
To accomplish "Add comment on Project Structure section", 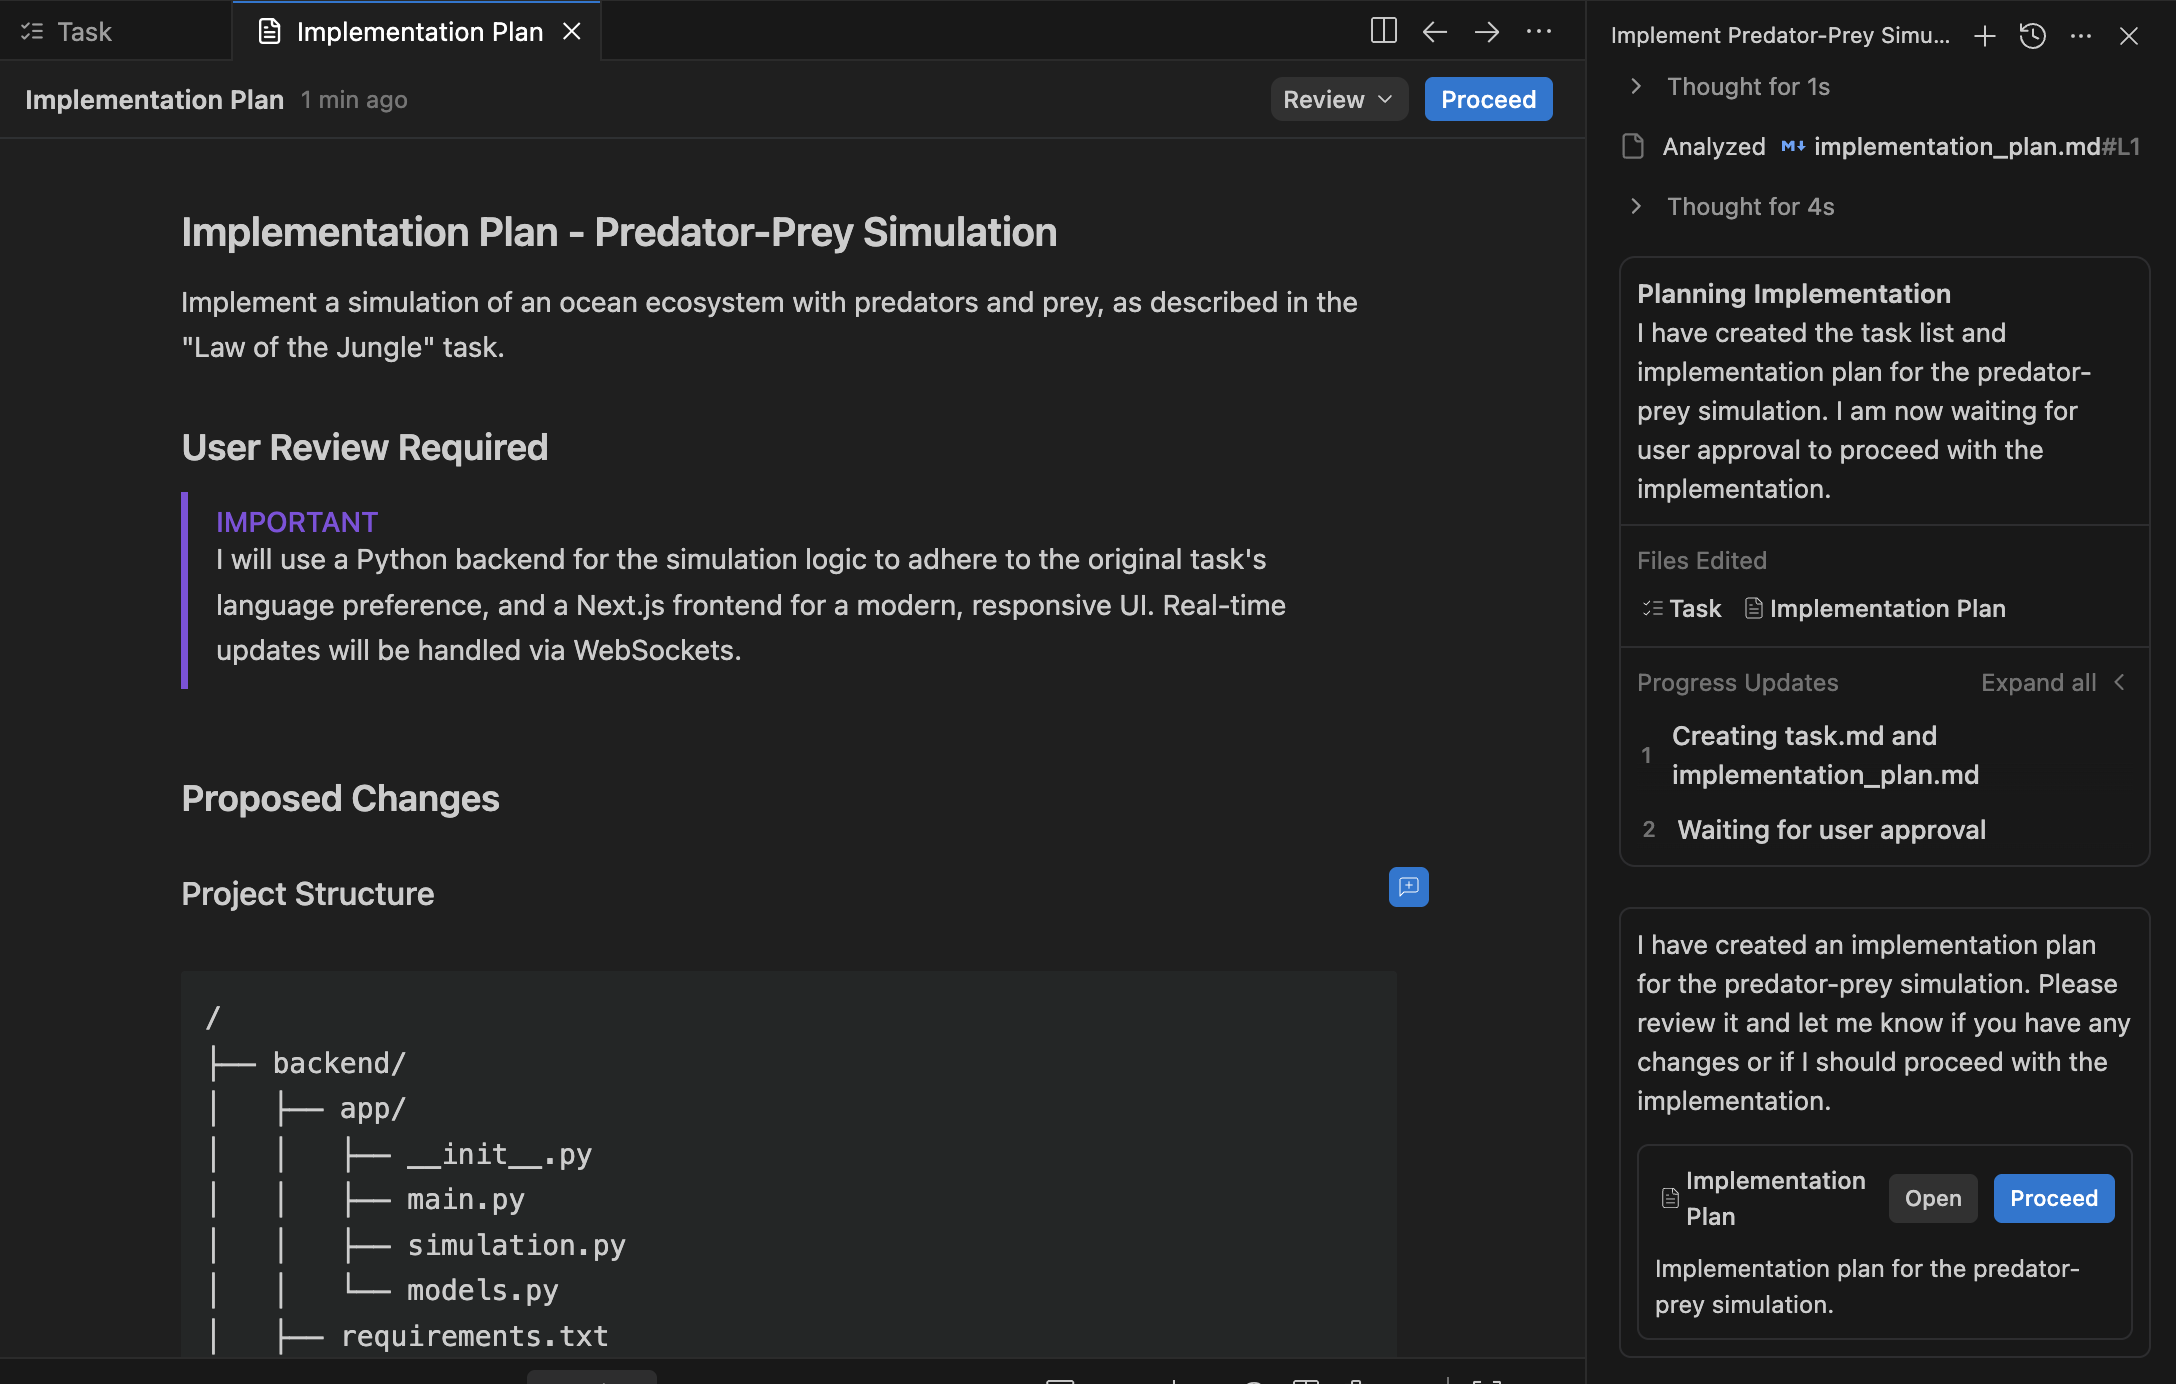I will (x=1408, y=887).
